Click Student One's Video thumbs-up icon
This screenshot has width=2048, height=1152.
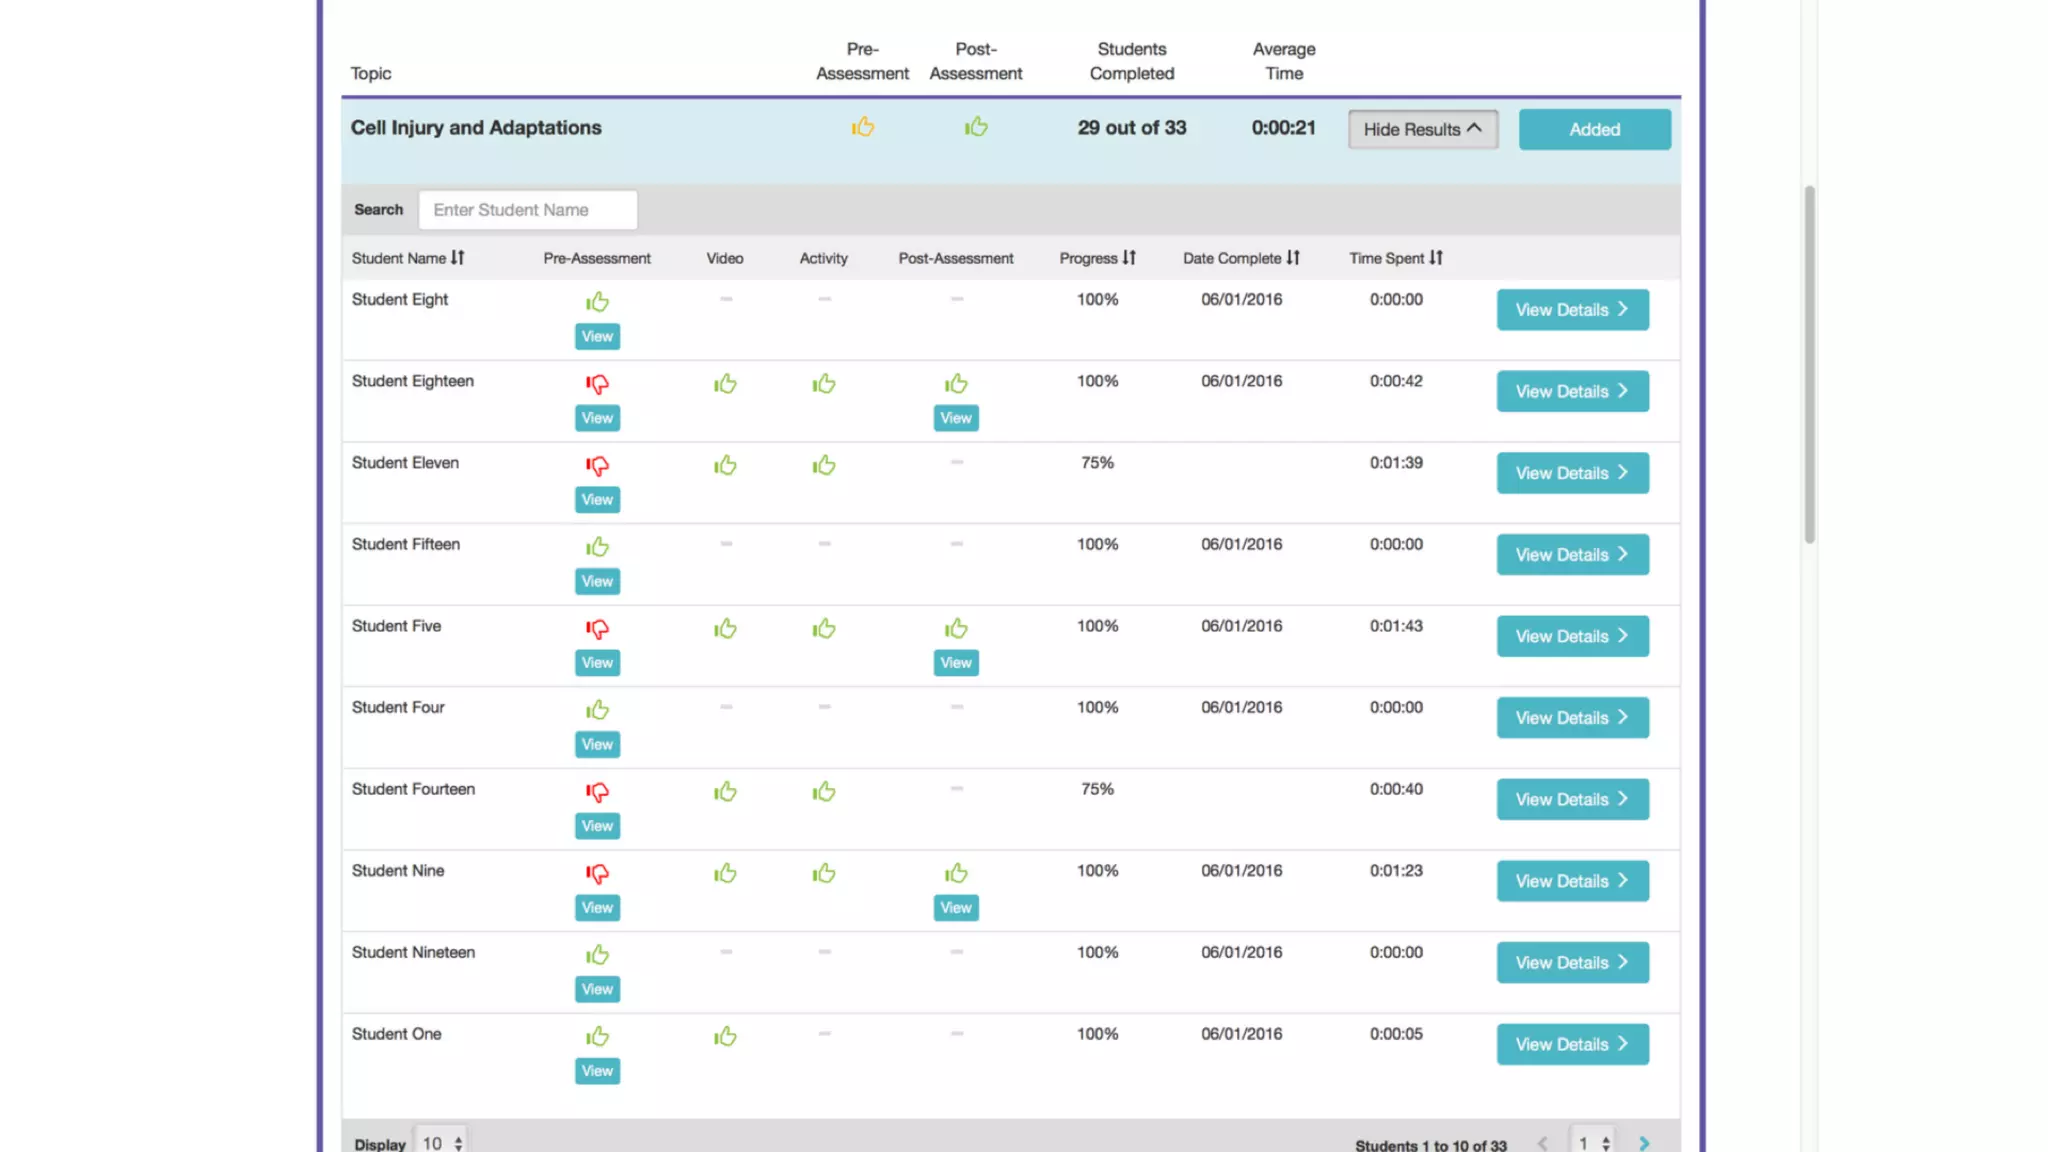[725, 1037]
